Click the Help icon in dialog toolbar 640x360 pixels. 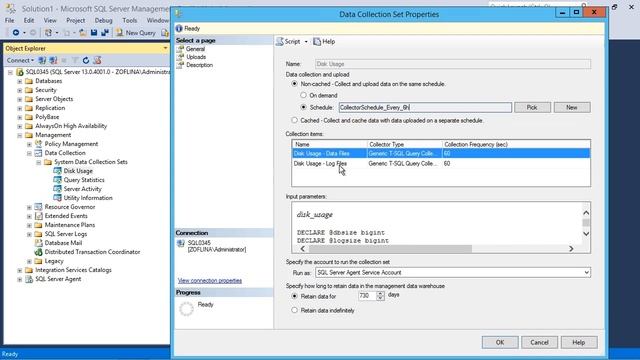(x=317, y=42)
